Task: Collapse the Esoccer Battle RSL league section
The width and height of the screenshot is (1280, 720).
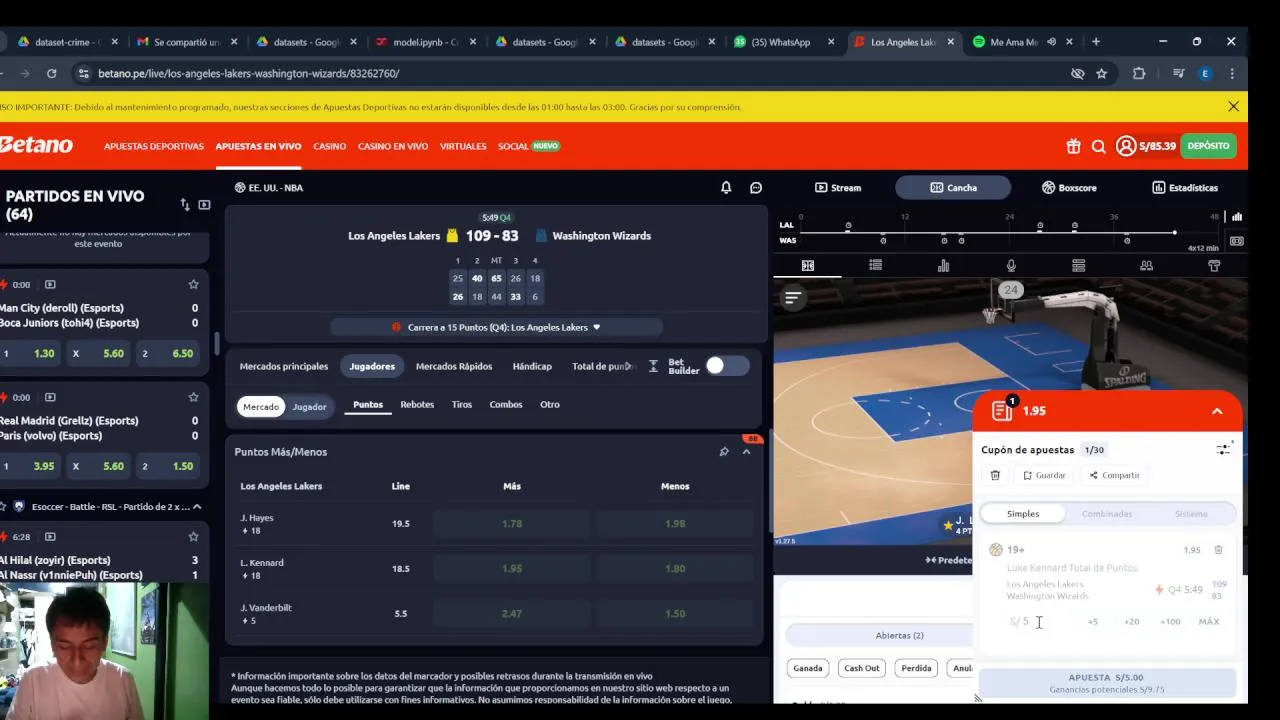Action: click(x=197, y=507)
